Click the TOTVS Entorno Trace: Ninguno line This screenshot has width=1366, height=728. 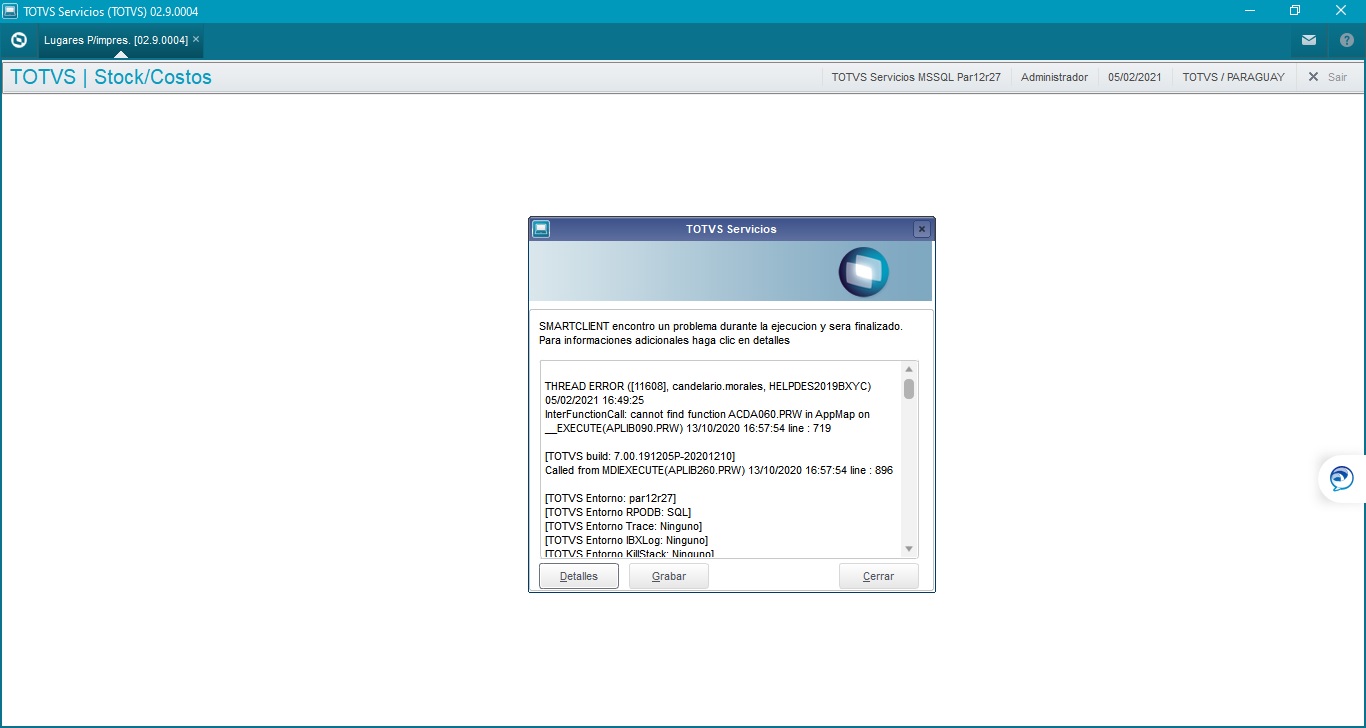pos(623,526)
